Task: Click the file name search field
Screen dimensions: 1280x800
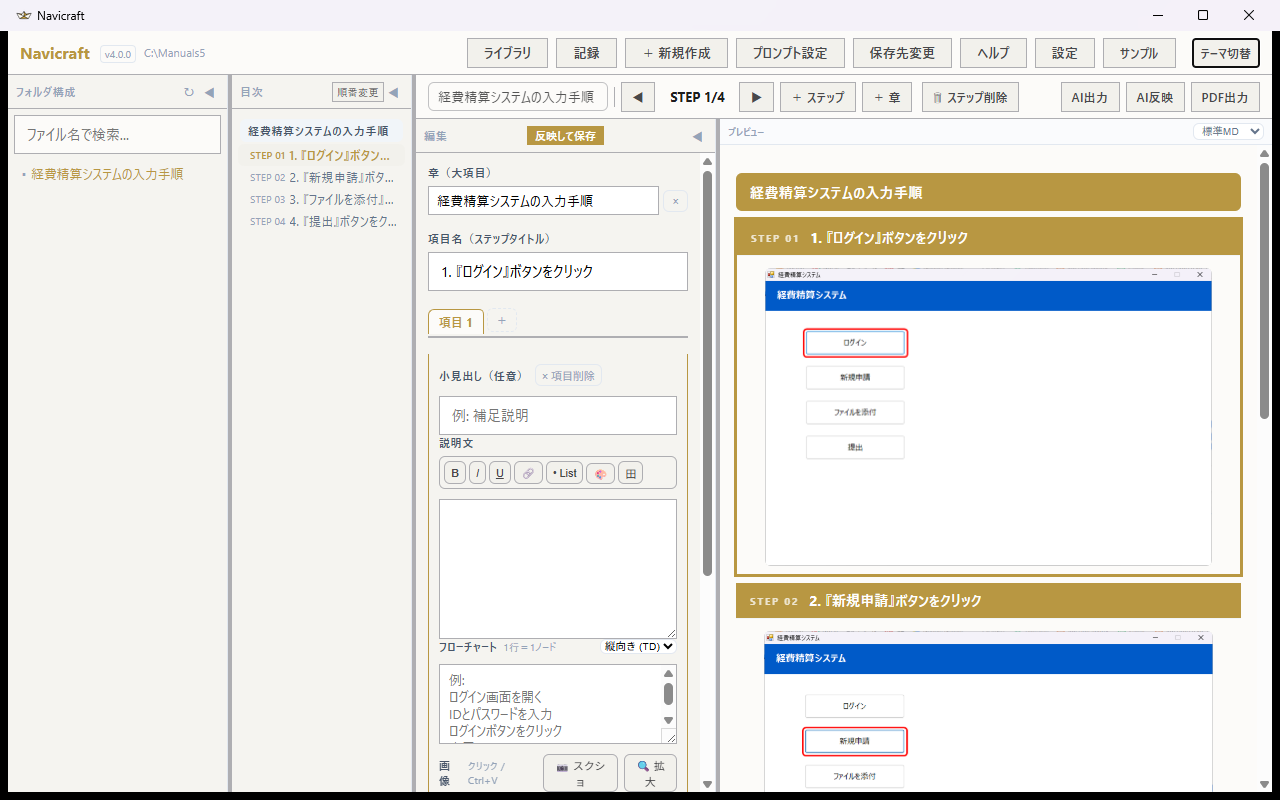Action: (x=117, y=134)
